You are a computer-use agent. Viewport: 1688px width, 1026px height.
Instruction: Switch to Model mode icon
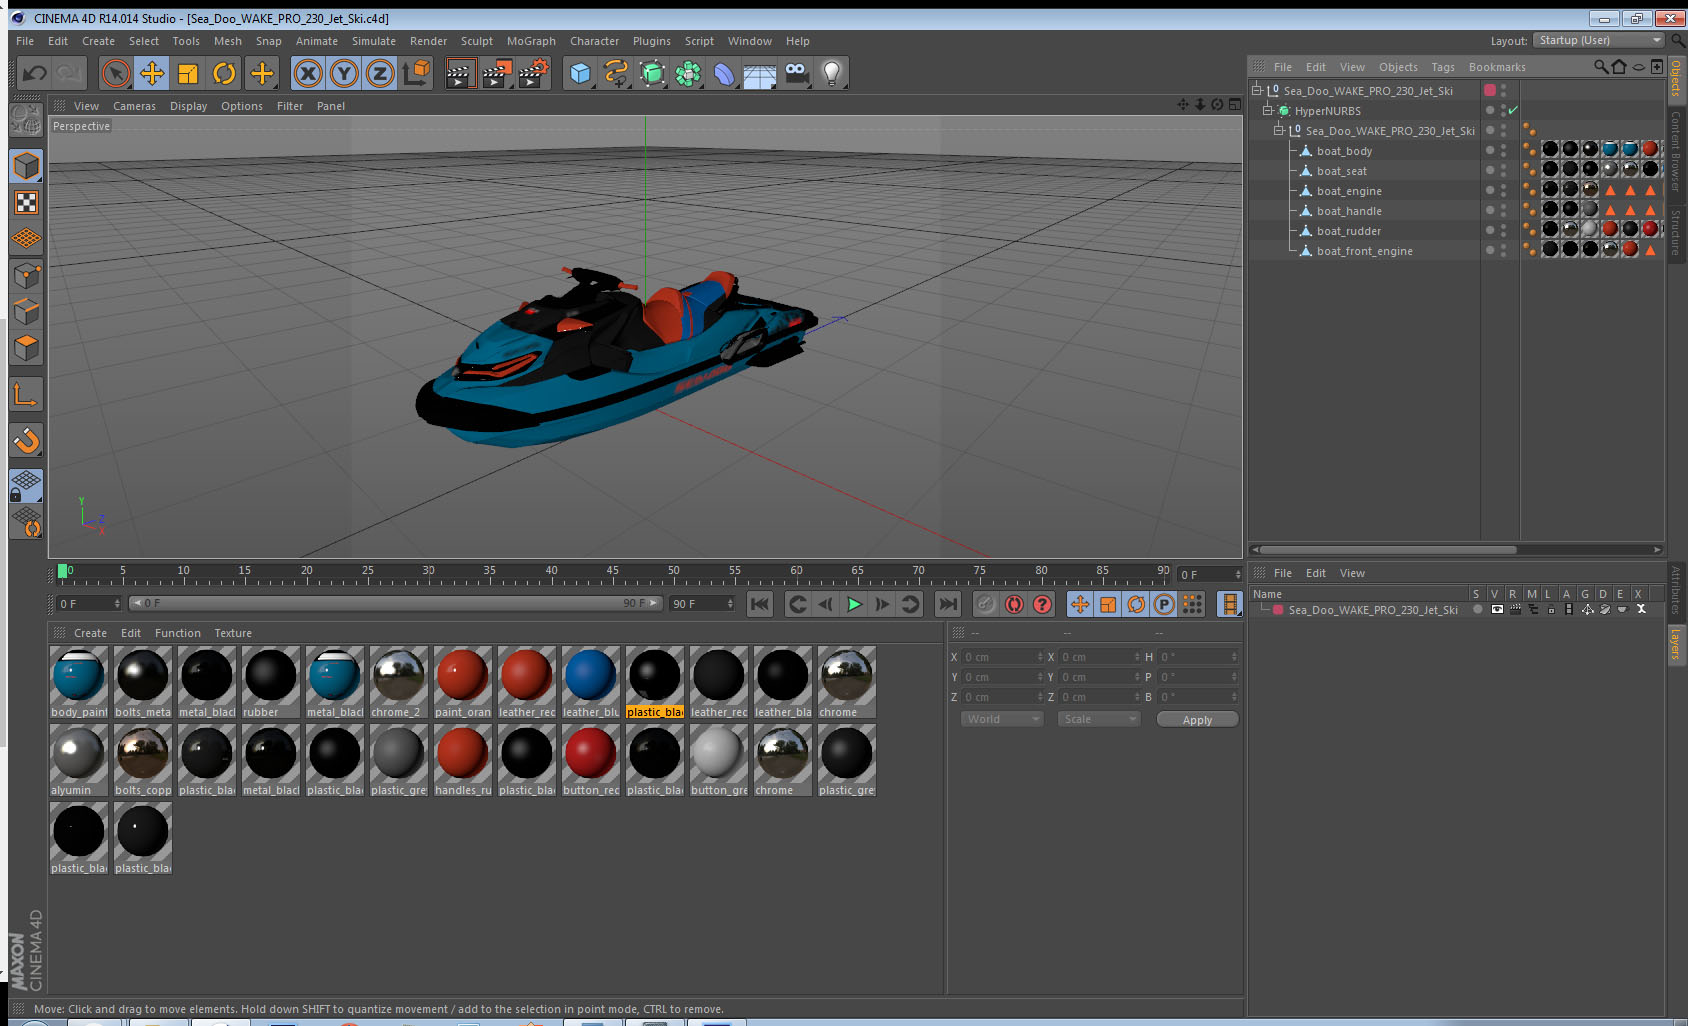(x=26, y=166)
